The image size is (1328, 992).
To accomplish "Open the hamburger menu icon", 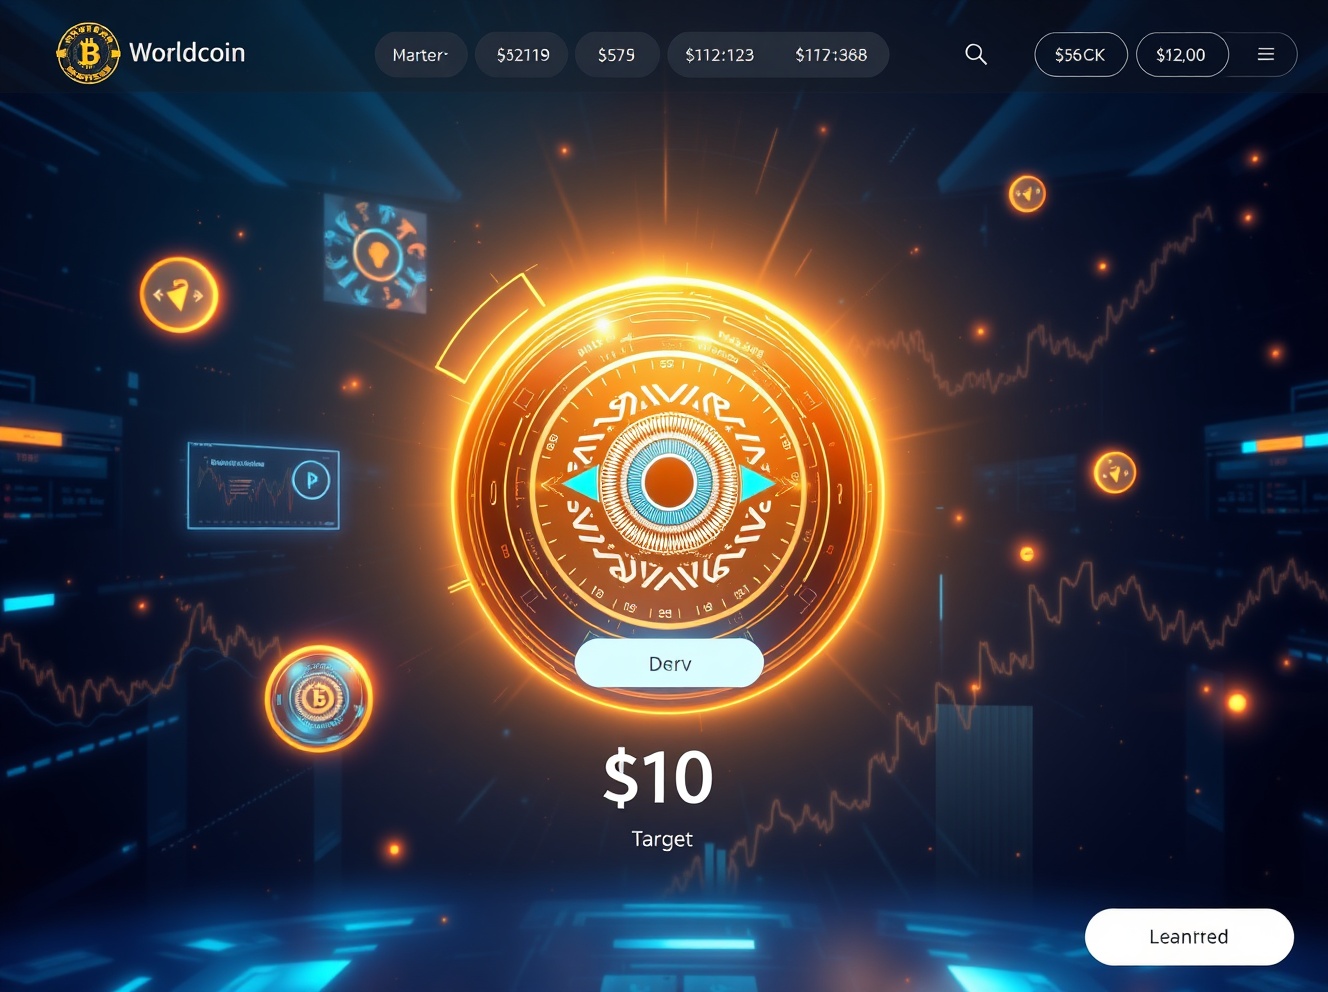I will (x=1266, y=55).
